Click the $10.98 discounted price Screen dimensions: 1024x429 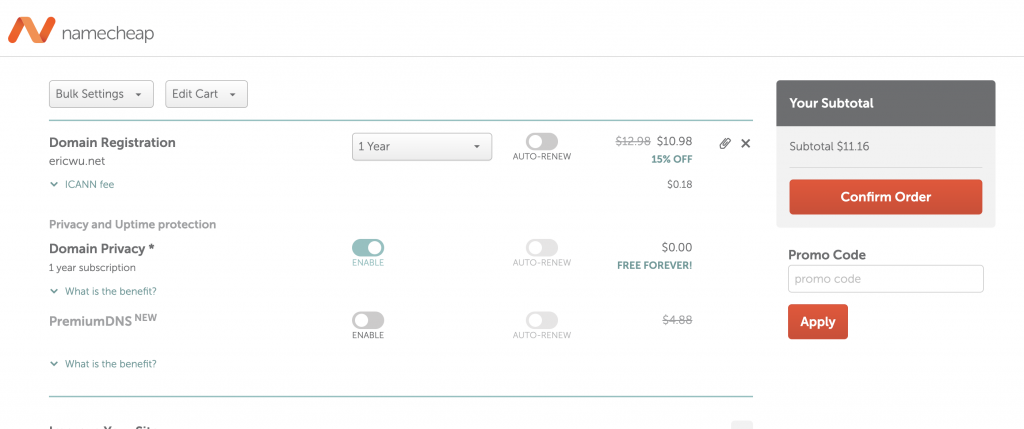click(x=675, y=141)
